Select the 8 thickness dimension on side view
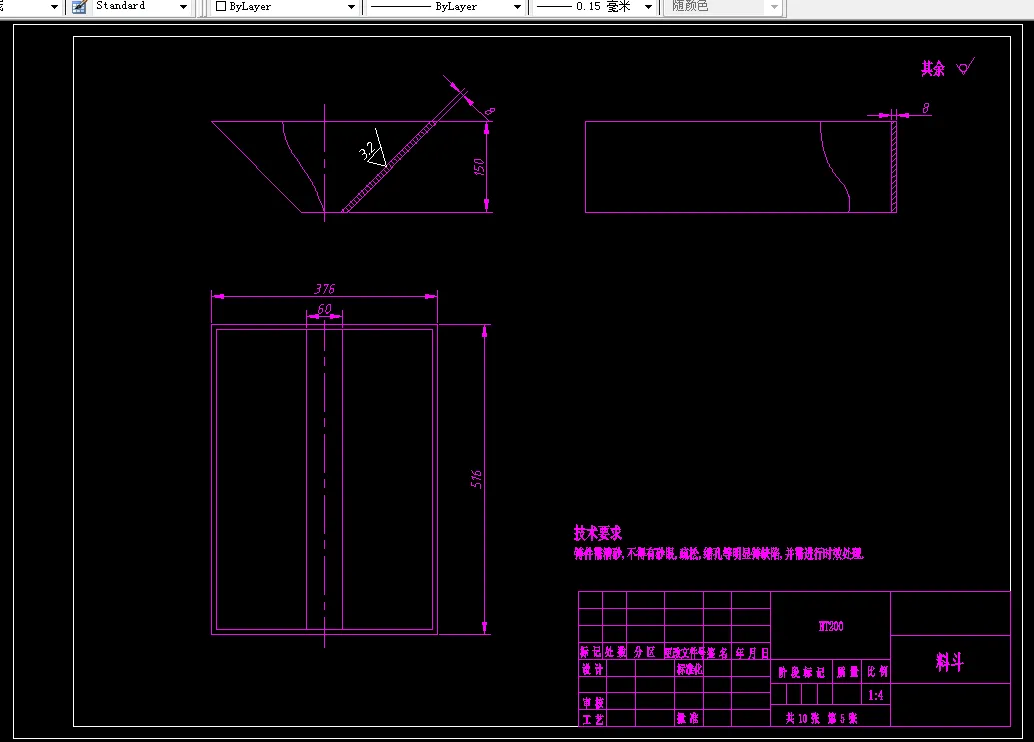Viewport: 1034px width, 742px height. [926, 108]
